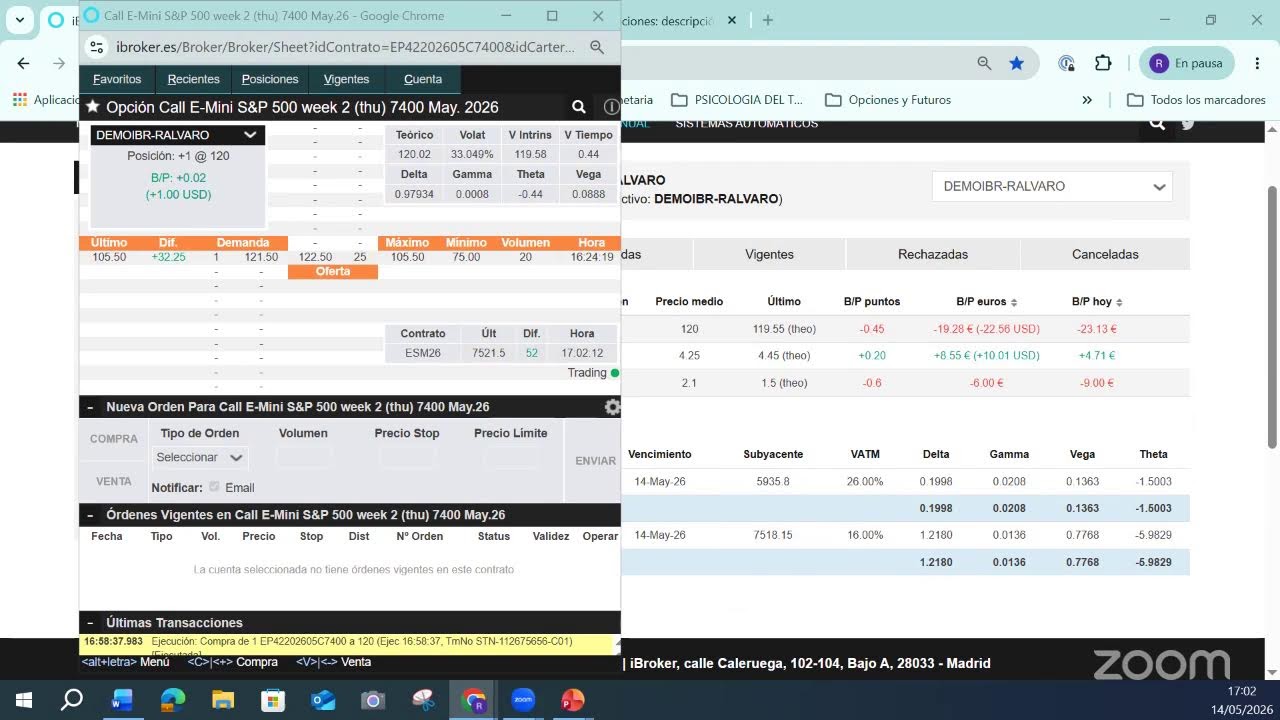Launch Snipping Tool from the taskbar
The image size is (1280, 720).
[x=423, y=700]
